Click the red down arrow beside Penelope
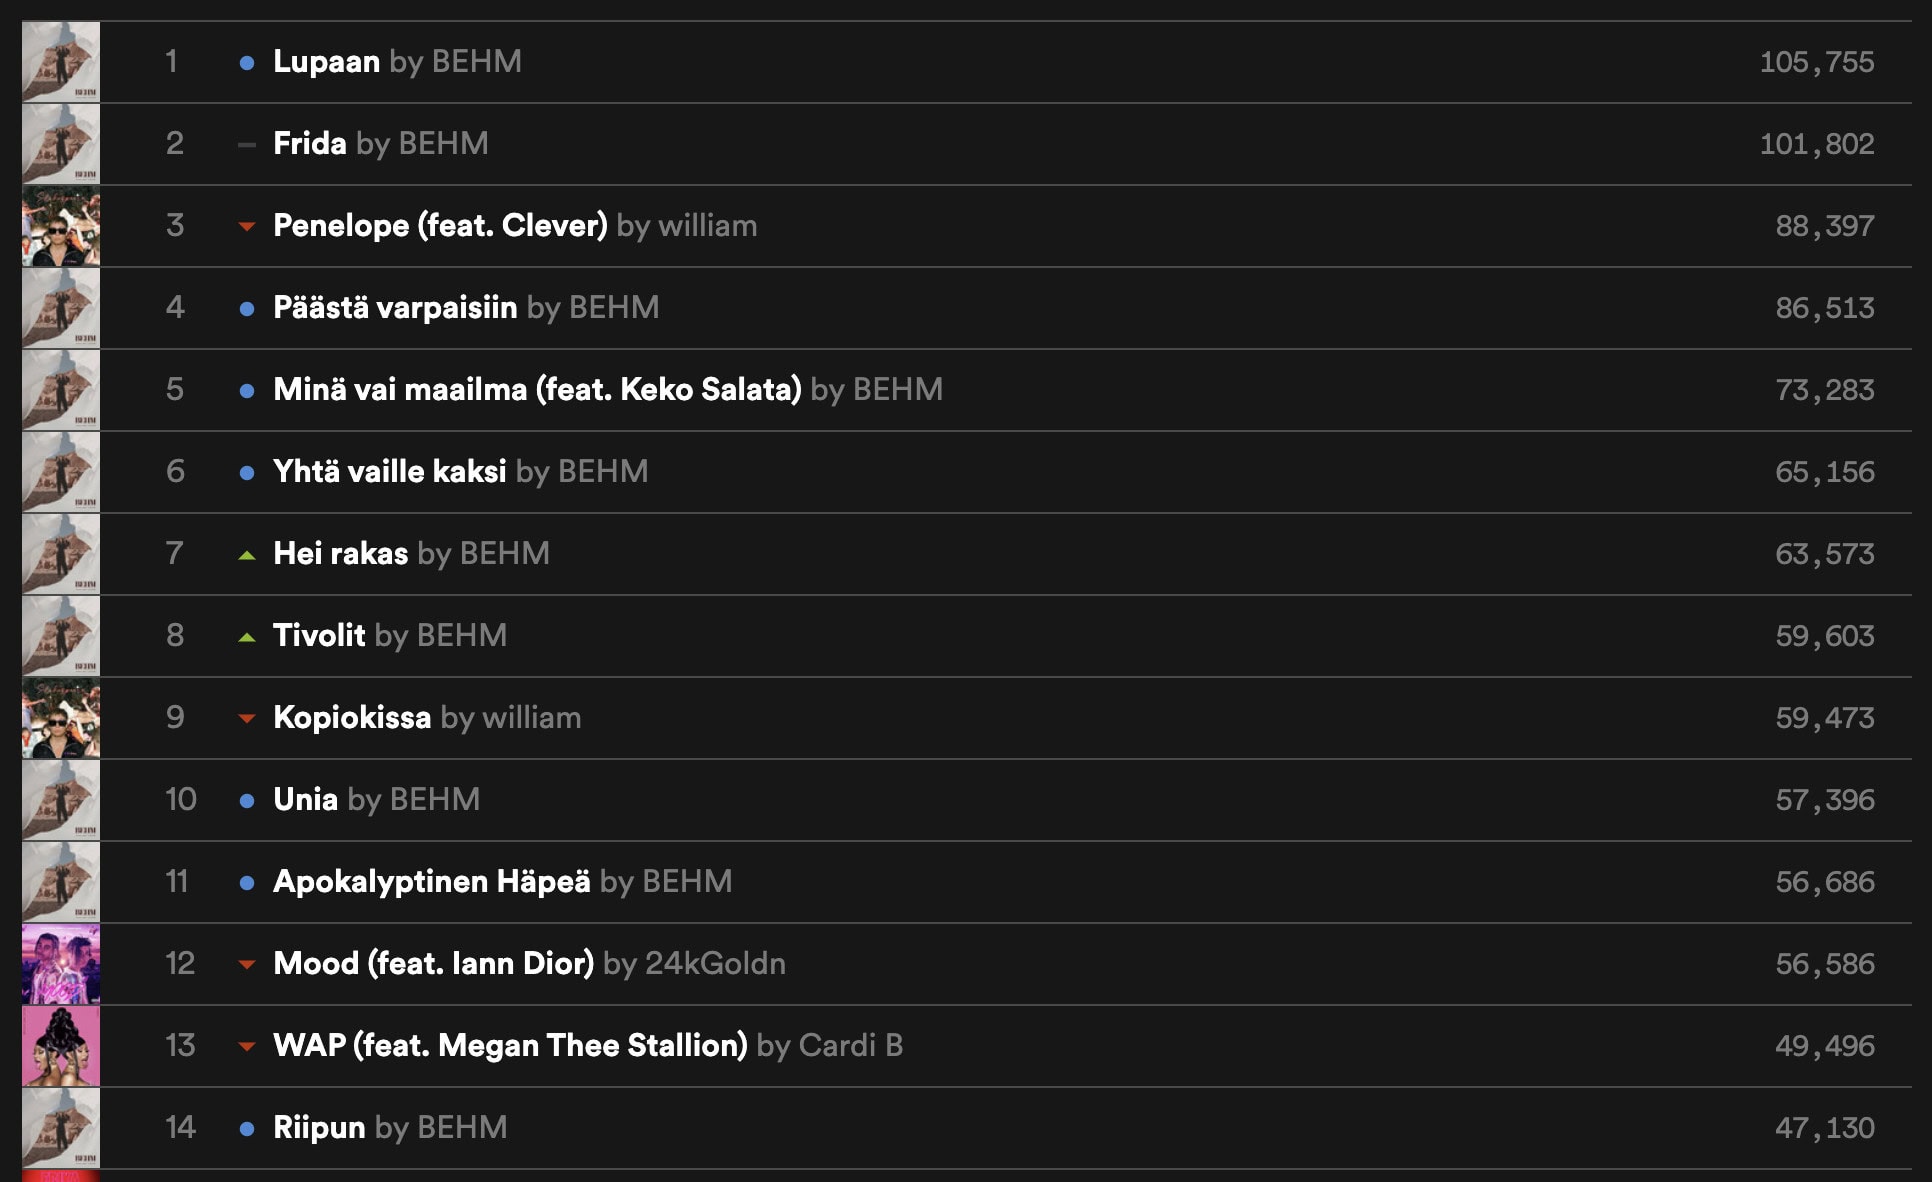 click(247, 227)
